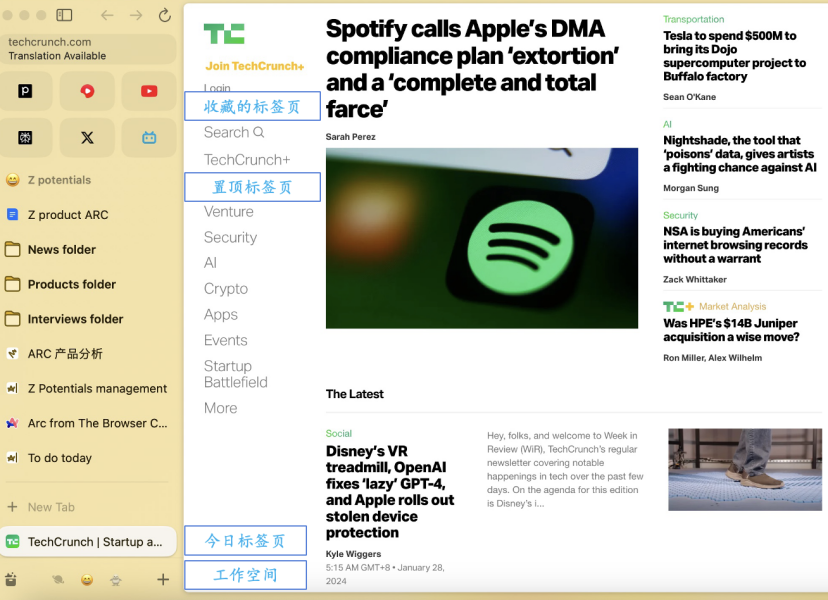Open the Crypto section
This screenshot has height=600, width=828.
point(225,289)
